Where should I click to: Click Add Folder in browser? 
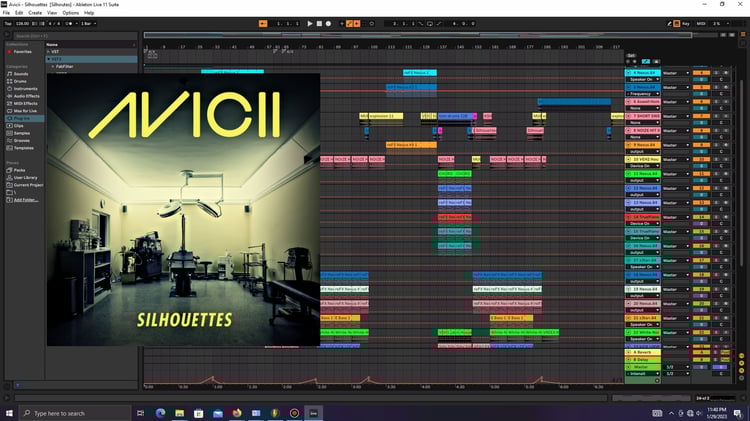click(x=25, y=200)
